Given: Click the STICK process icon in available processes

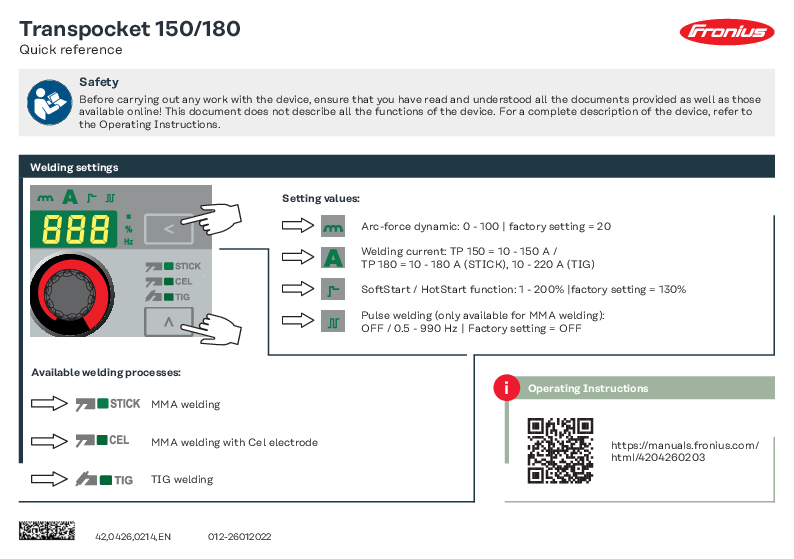Looking at the screenshot, I should tap(108, 404).
